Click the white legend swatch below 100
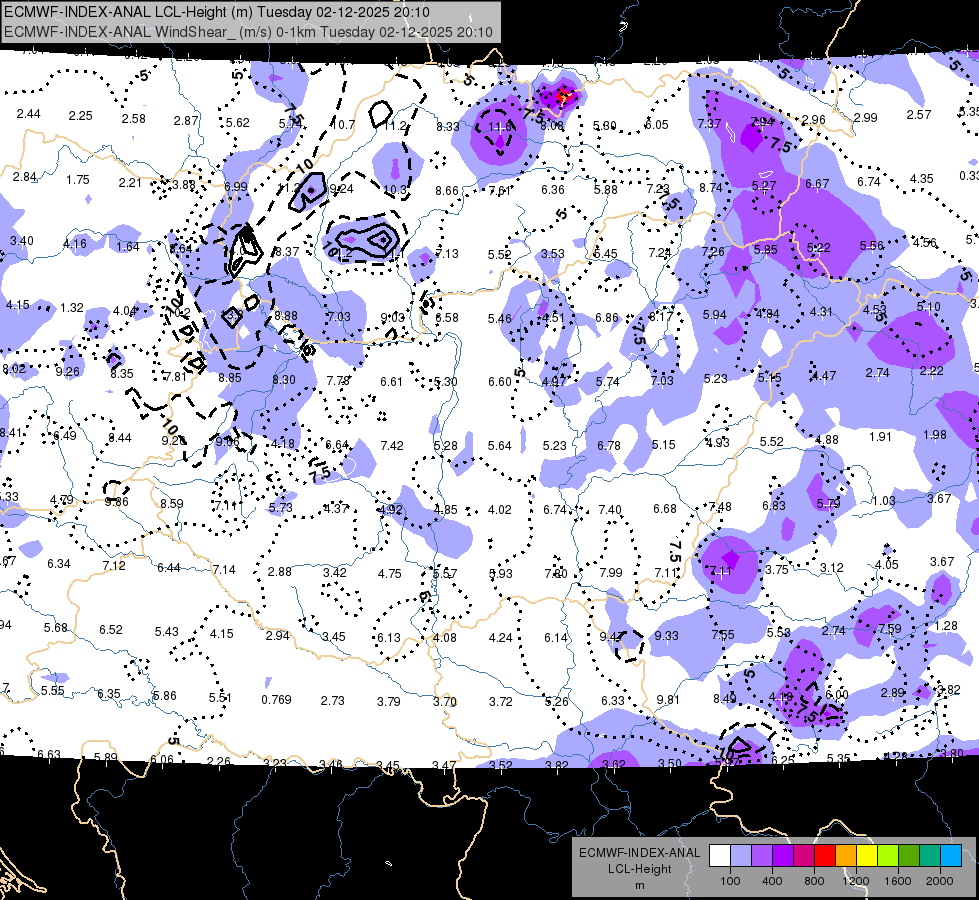 pos(720,856)
